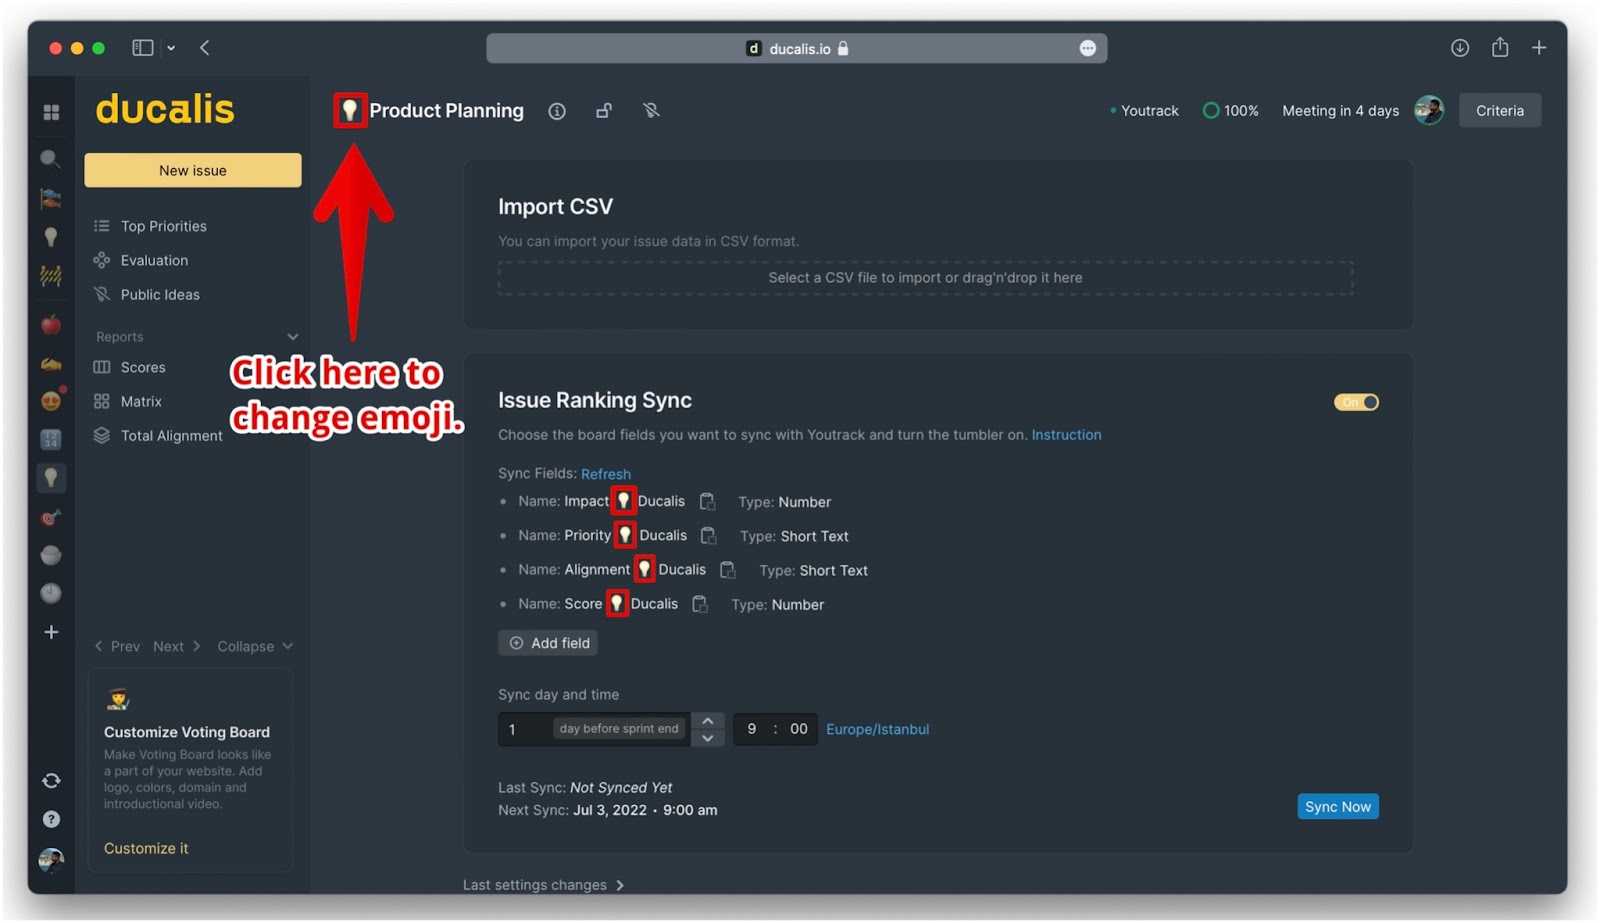The width and height of the screenshot is (1600, 923).
Task: Go to Prev tip
Action: click(x=117, y=646)
